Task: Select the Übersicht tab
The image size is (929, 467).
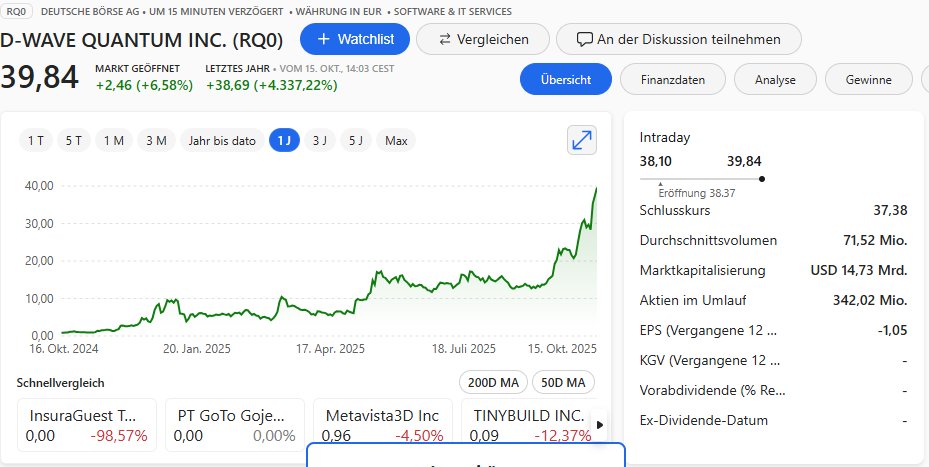Action: pyautogui.click(x=566, y=79)
